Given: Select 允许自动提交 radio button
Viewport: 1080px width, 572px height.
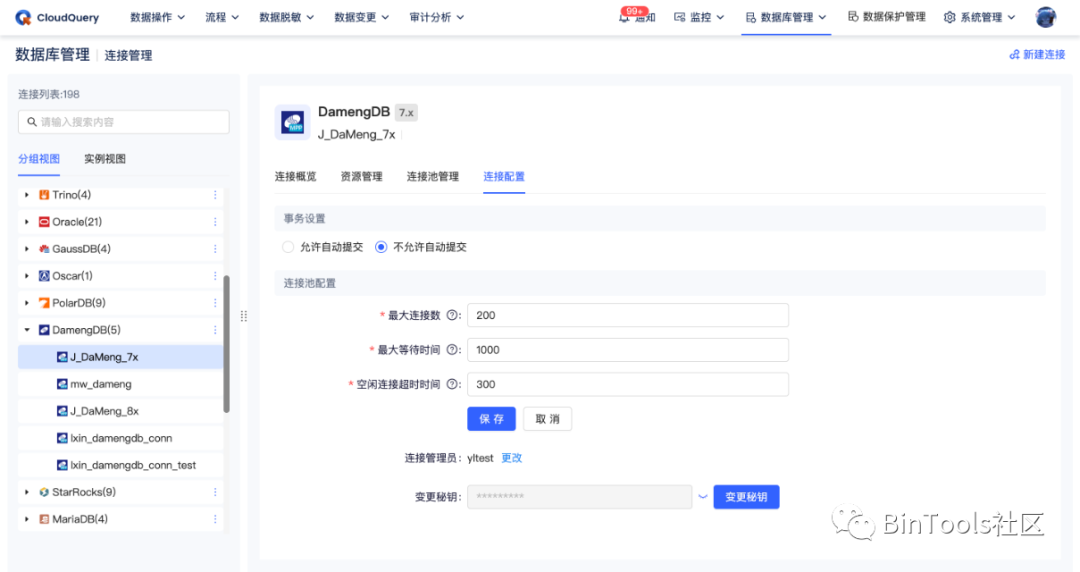Looking at the screenshot, I should coord(288,247).
